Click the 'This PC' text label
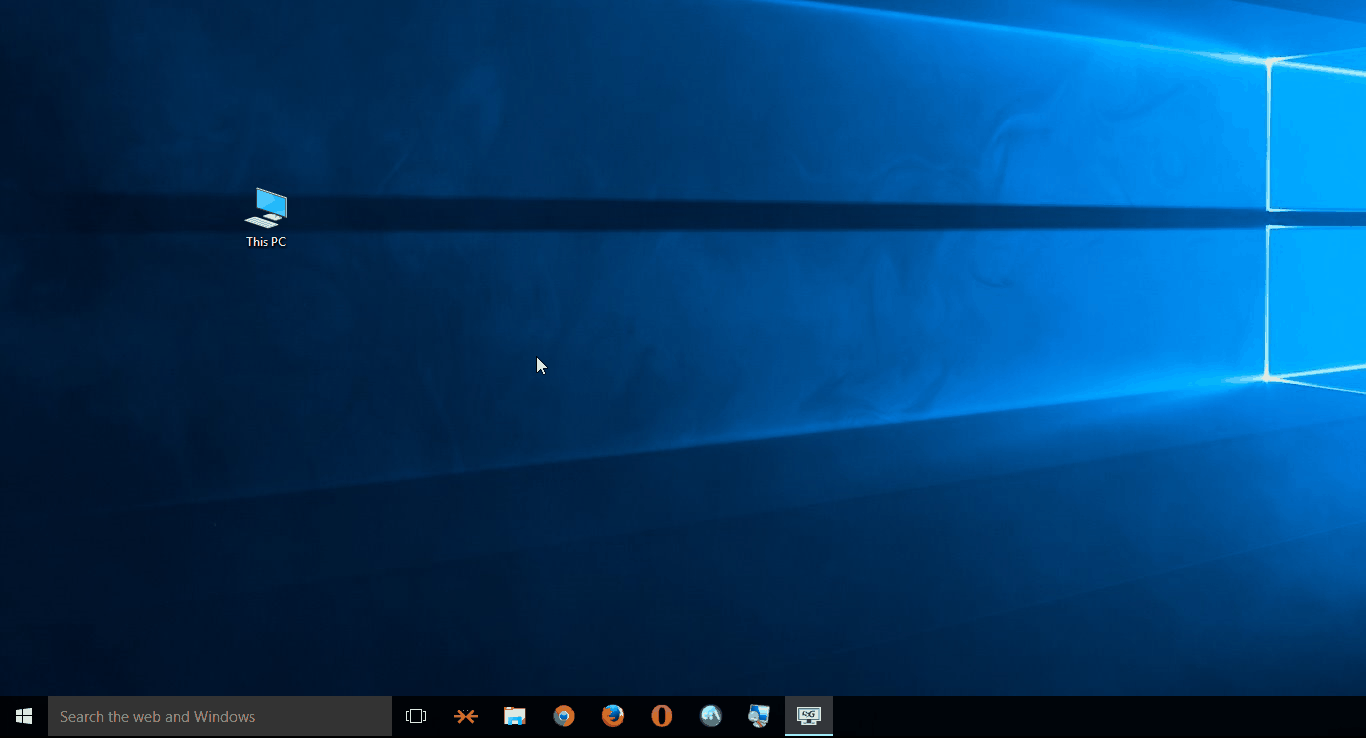Screen dimensions: 1366x738 [x=266, y=242]
